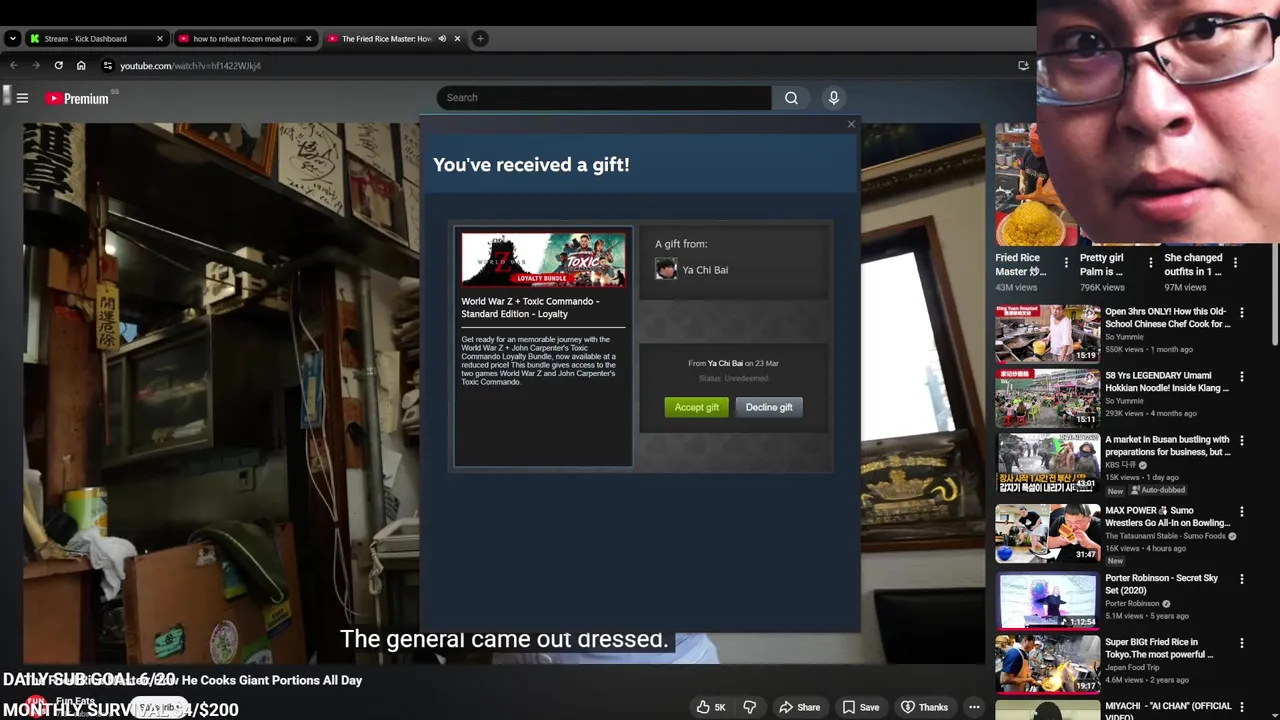Open options for Super BIG Fried Rice video
This screenshot has width=1280, height=720.
coord(1241,643)
